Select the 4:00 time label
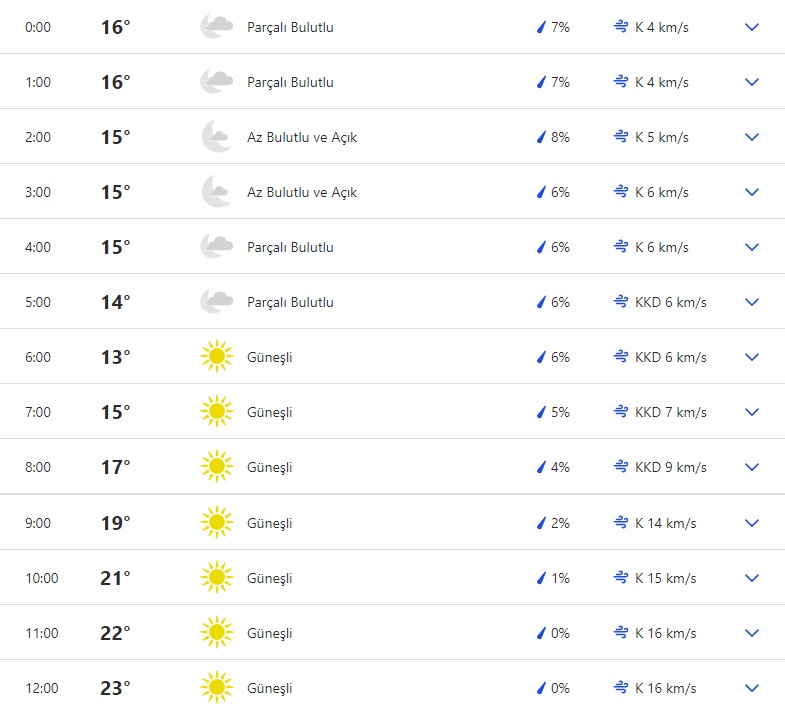 [38, 247]
